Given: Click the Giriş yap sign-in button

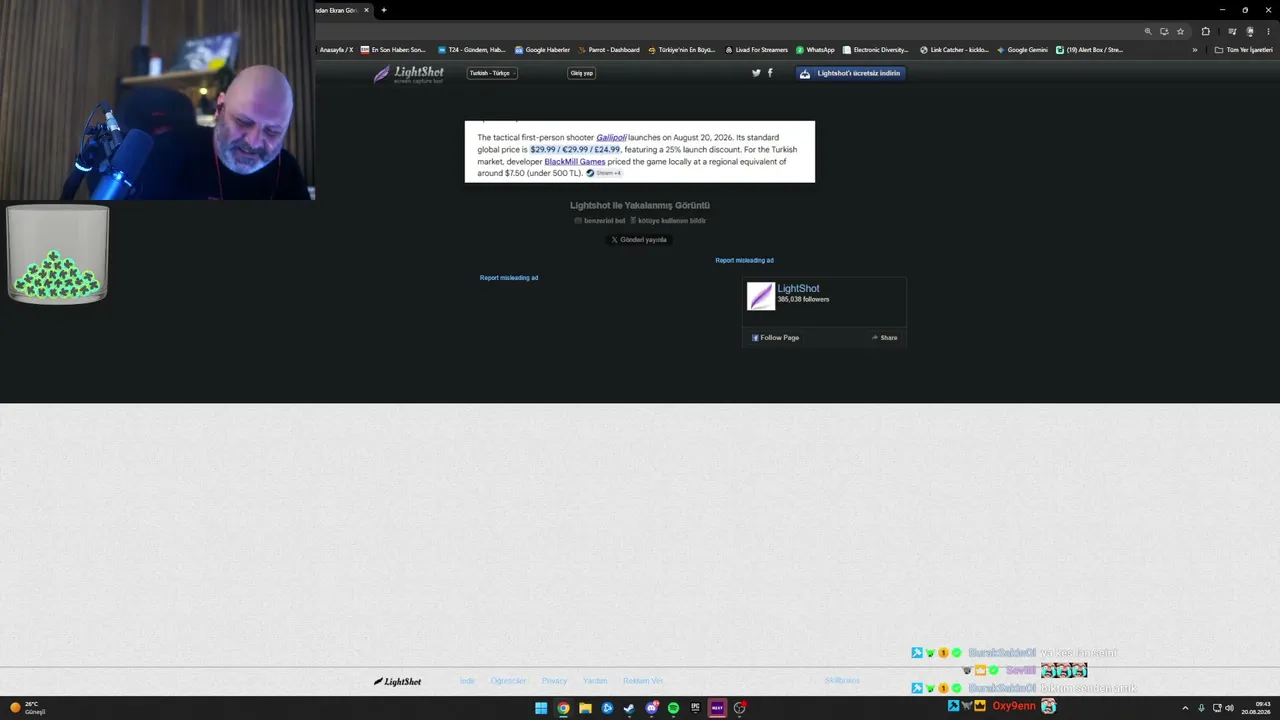Looking at the screenshot, I should 581,73.
